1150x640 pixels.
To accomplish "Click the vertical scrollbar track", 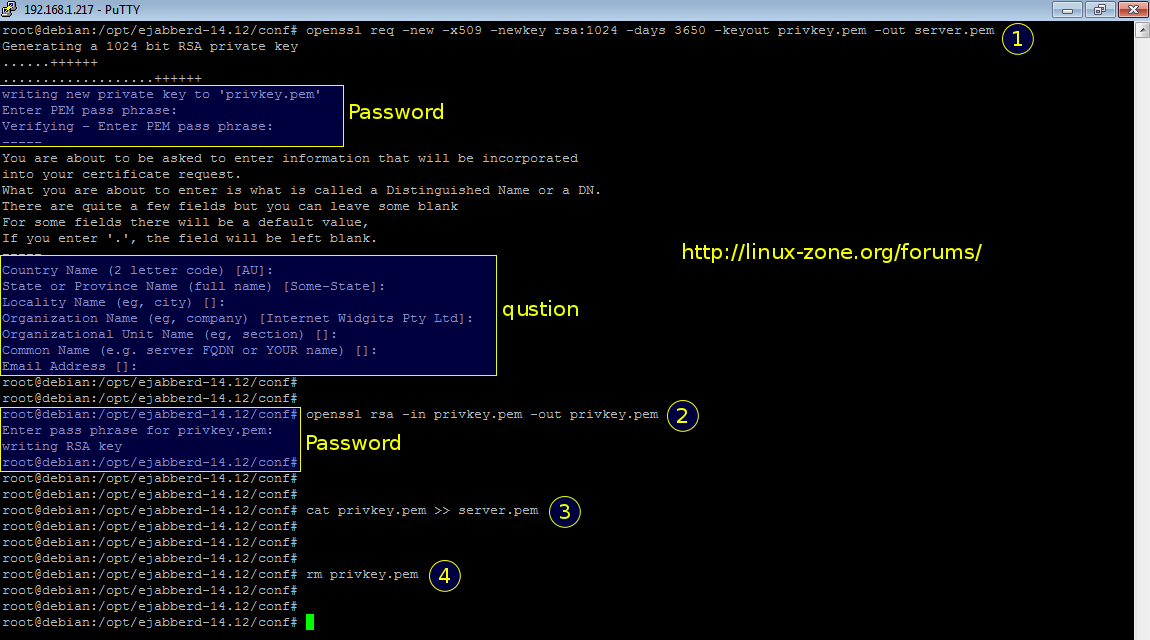I will tap(1141, 330).
